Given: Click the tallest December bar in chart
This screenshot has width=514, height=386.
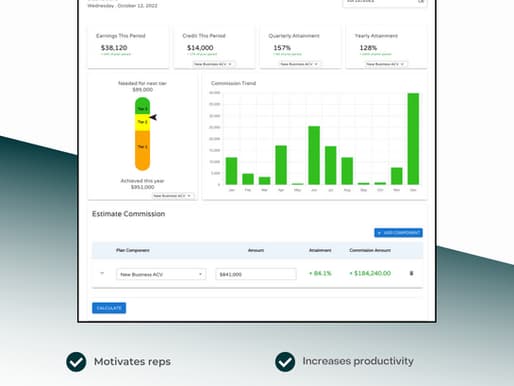Looking at the screenshot, I should pyautogui.click(x=413, y=139).
